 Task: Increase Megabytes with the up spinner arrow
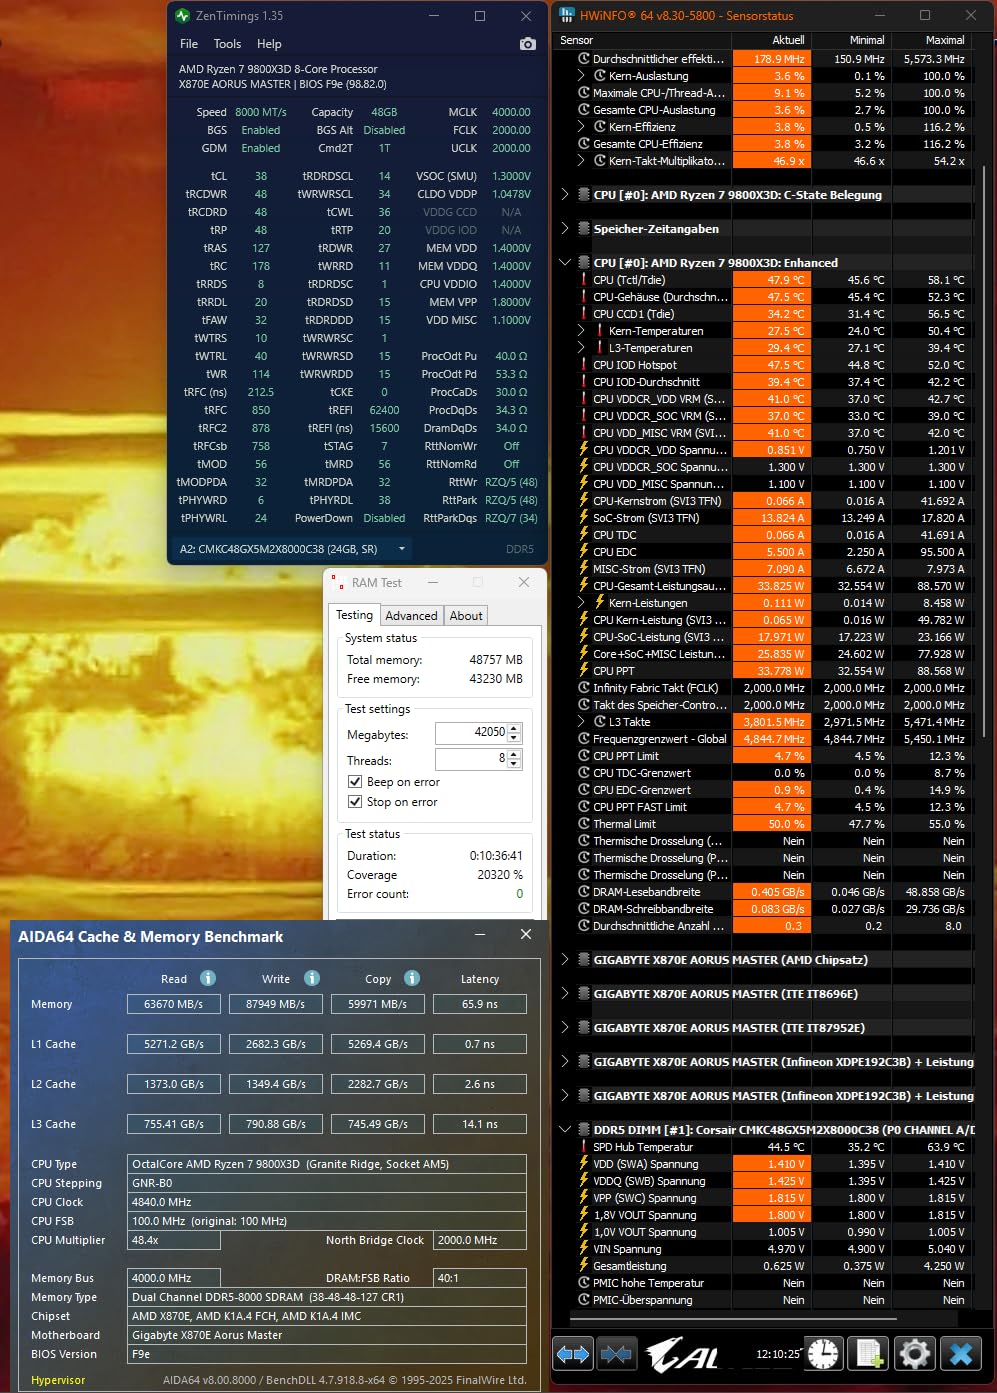pyautogui.click(x=515, y=728)
